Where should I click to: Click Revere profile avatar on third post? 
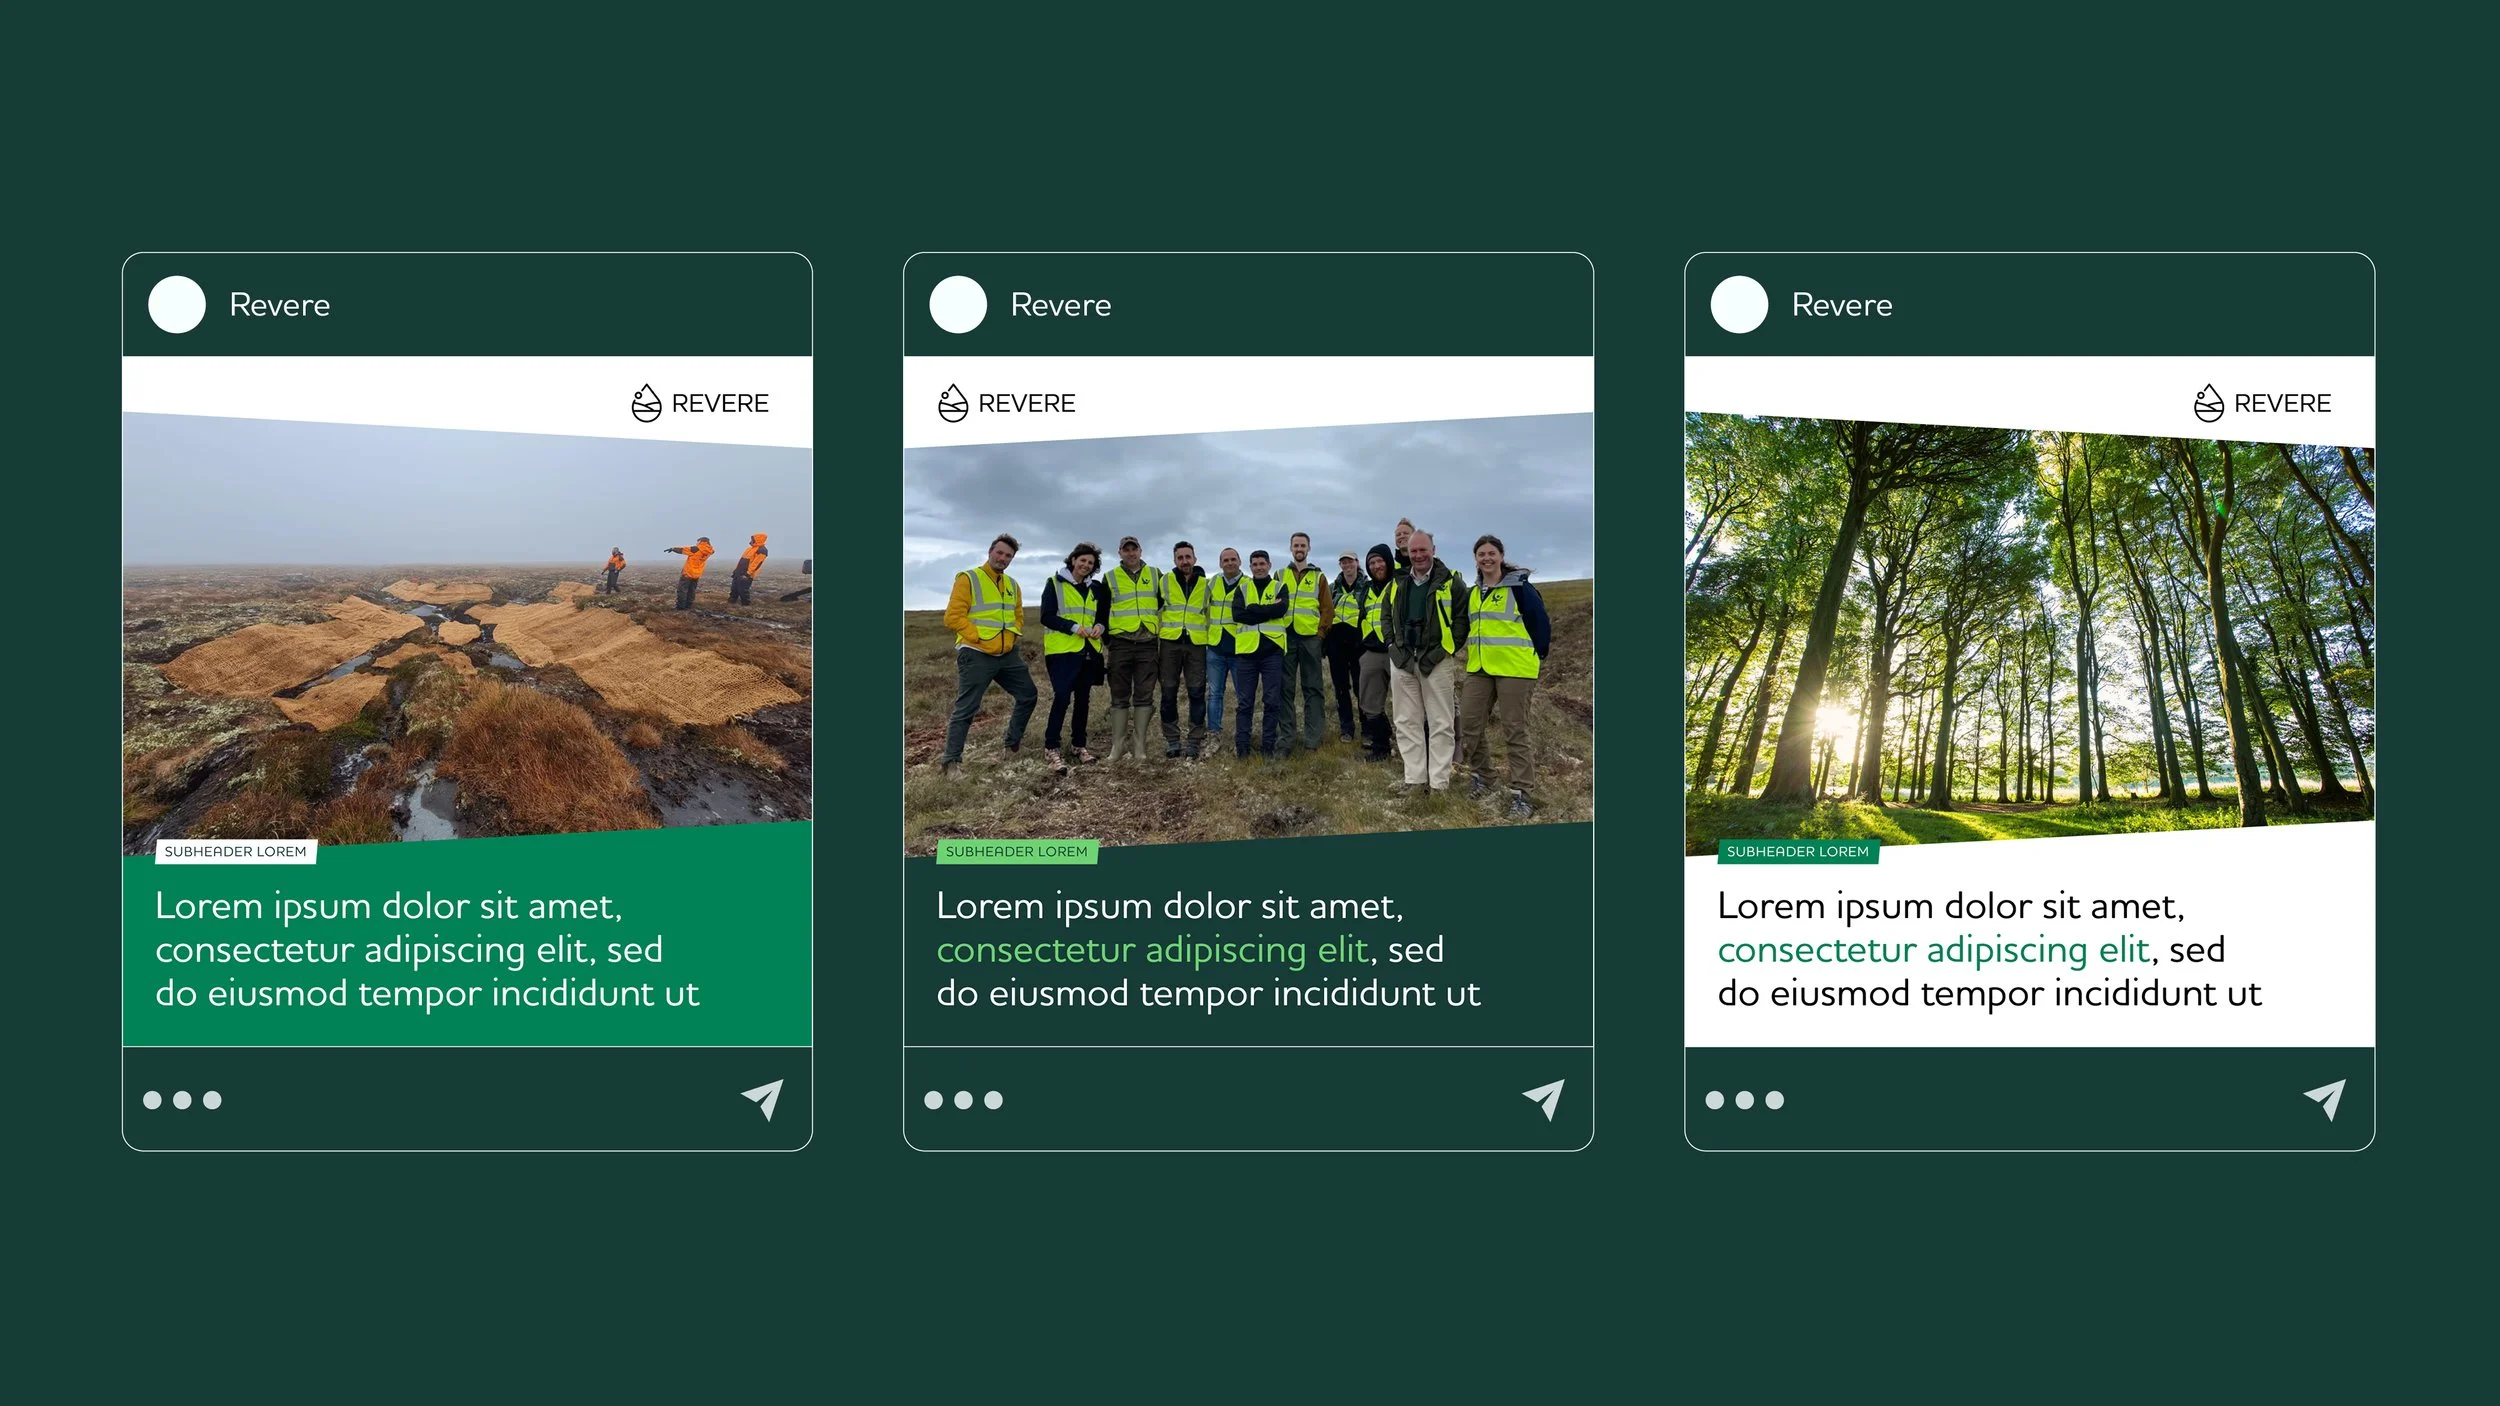click(1739, 305)
